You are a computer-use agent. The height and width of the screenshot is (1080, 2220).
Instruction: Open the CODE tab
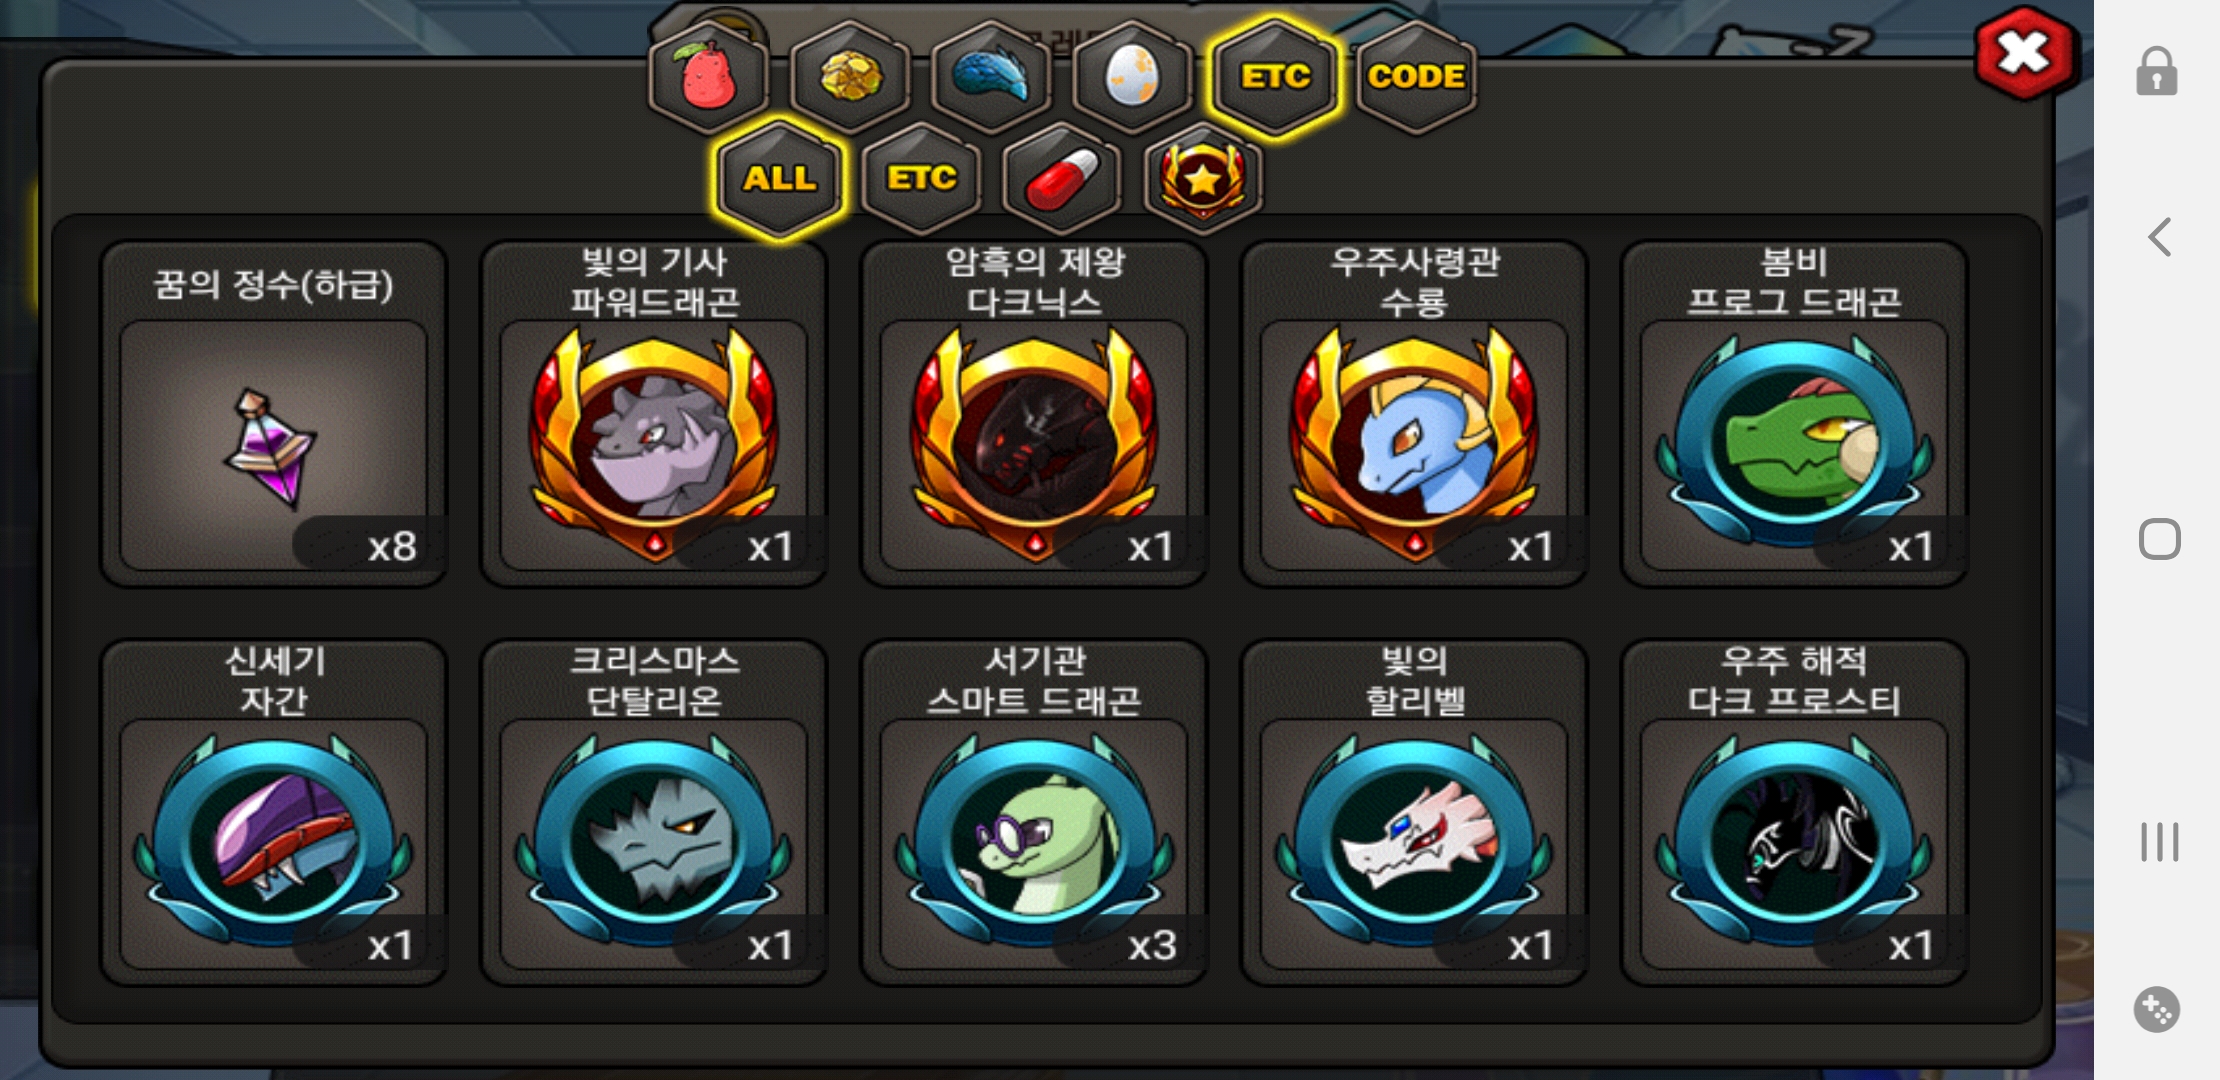(x=1416, y=76)
